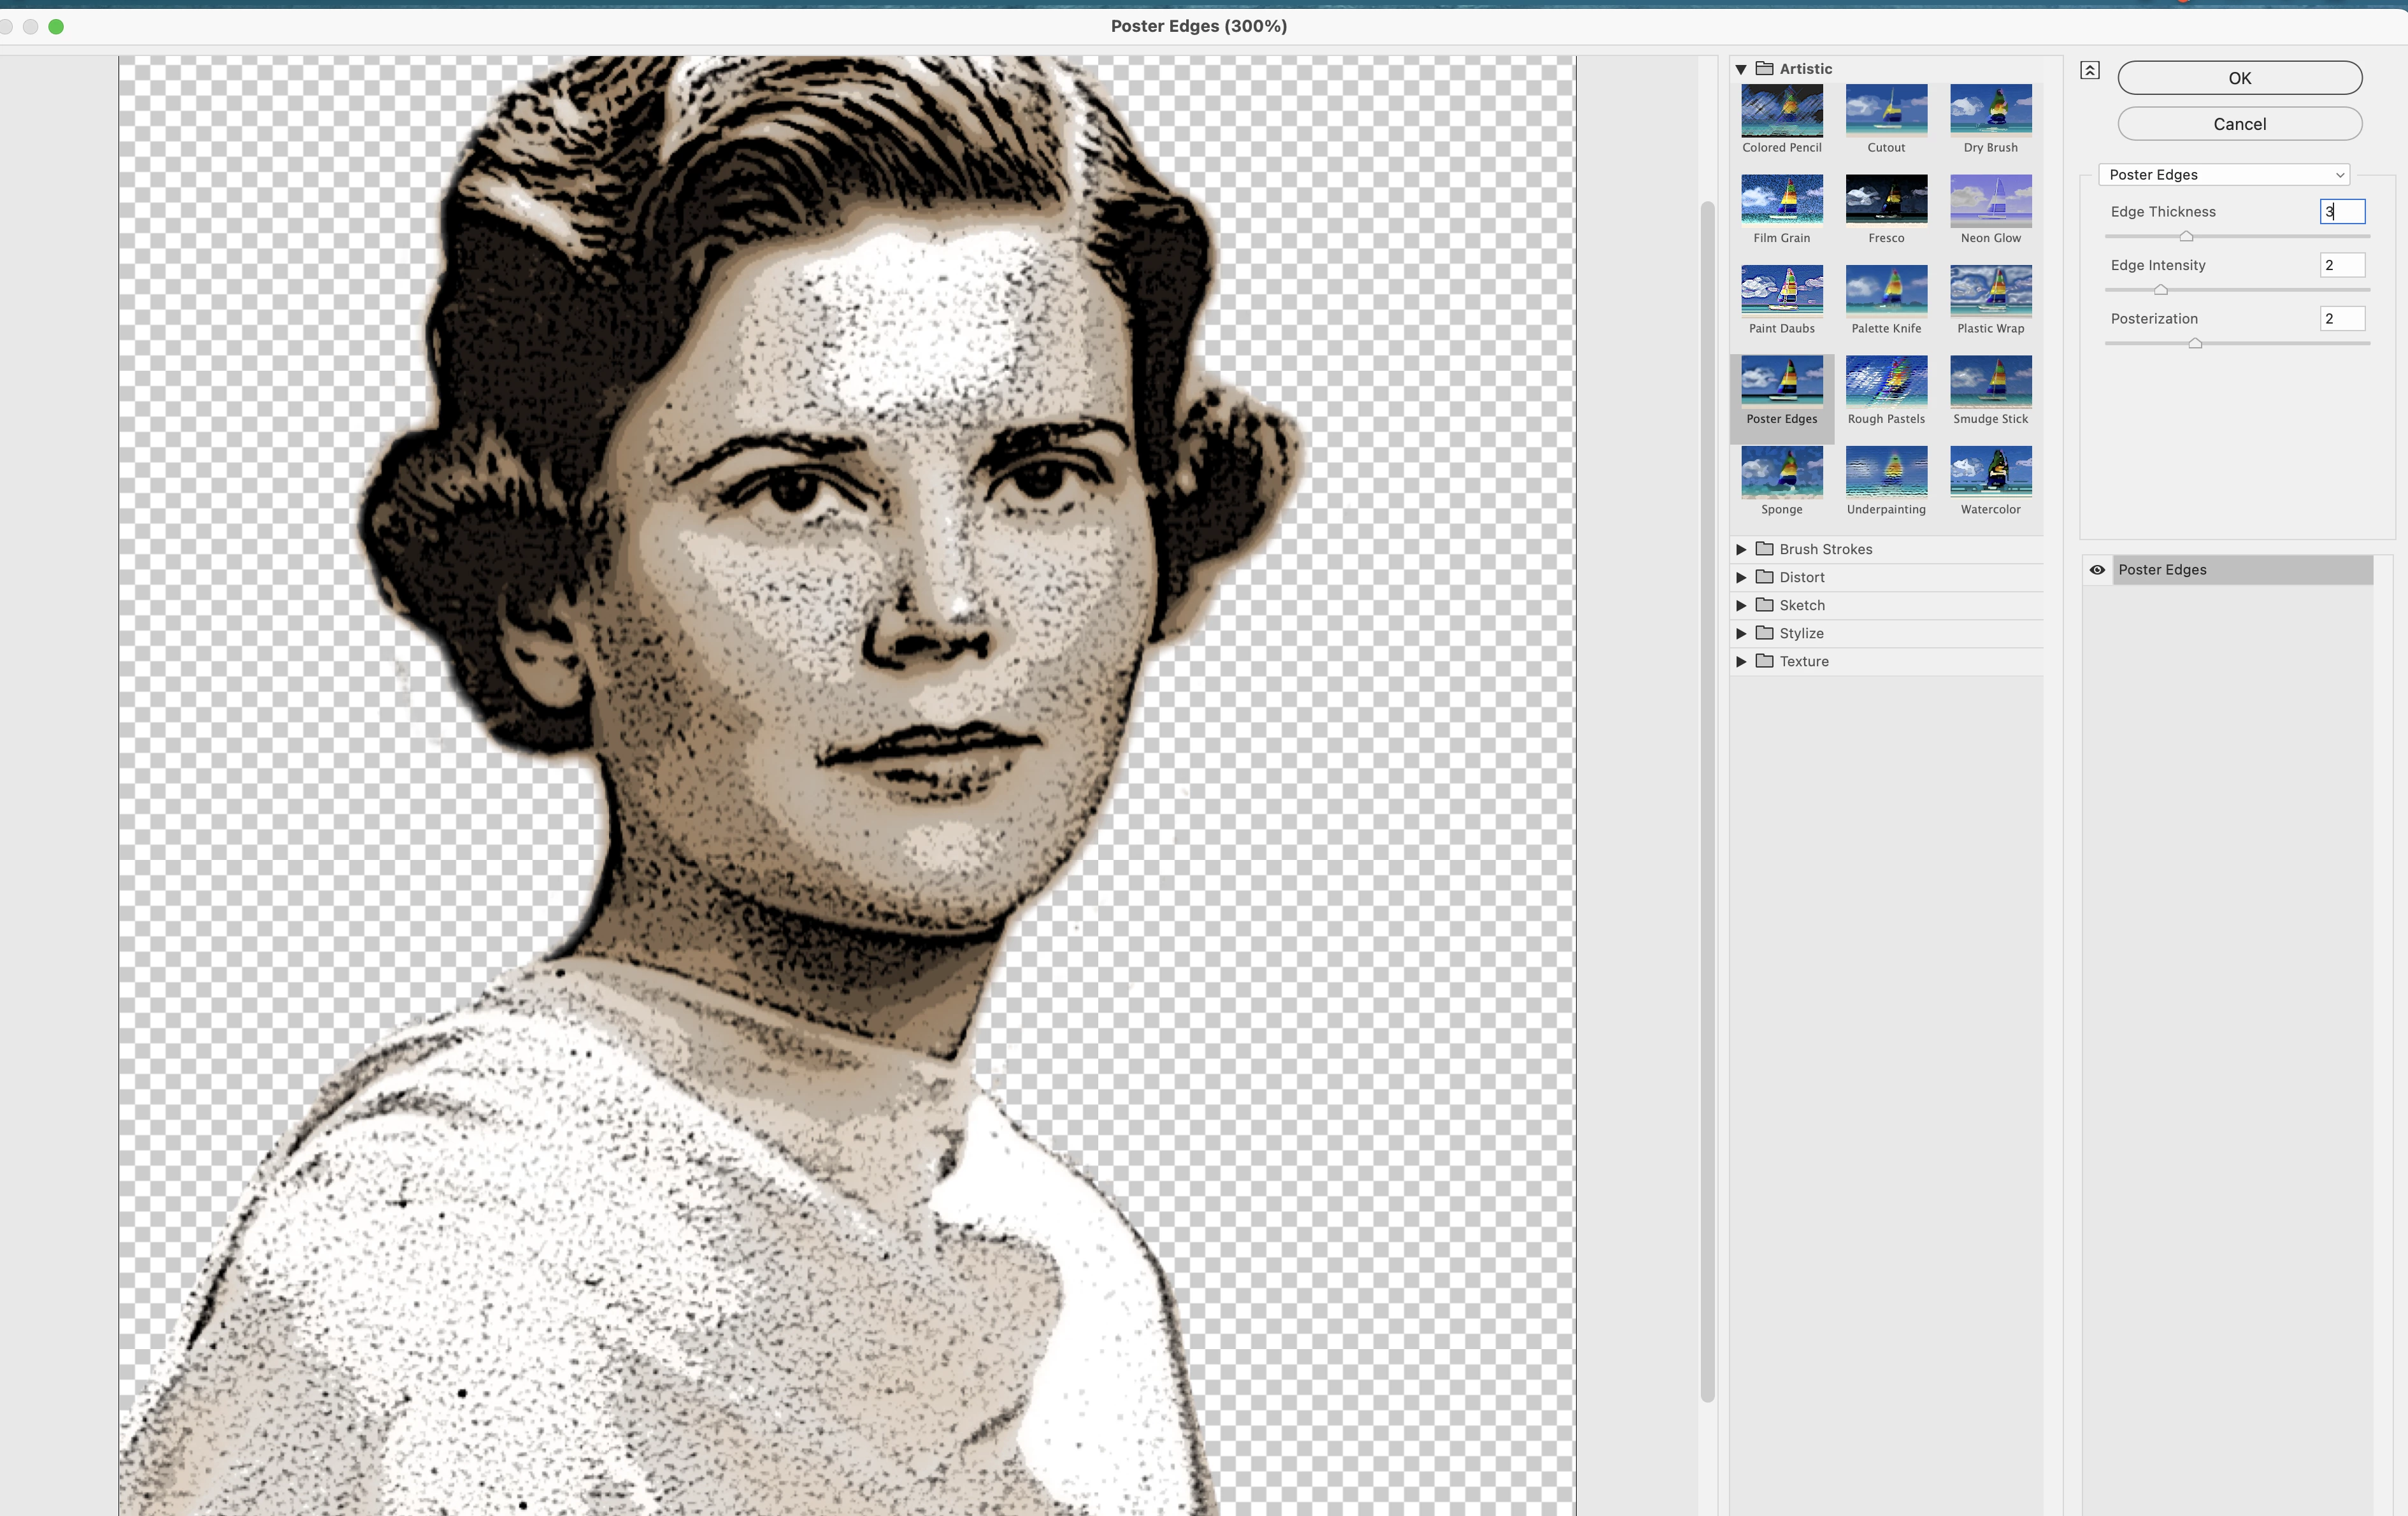Pick the Rough Pastels filter
The height and width of the screenshot is (1516, 2408).
(1885, 382)
